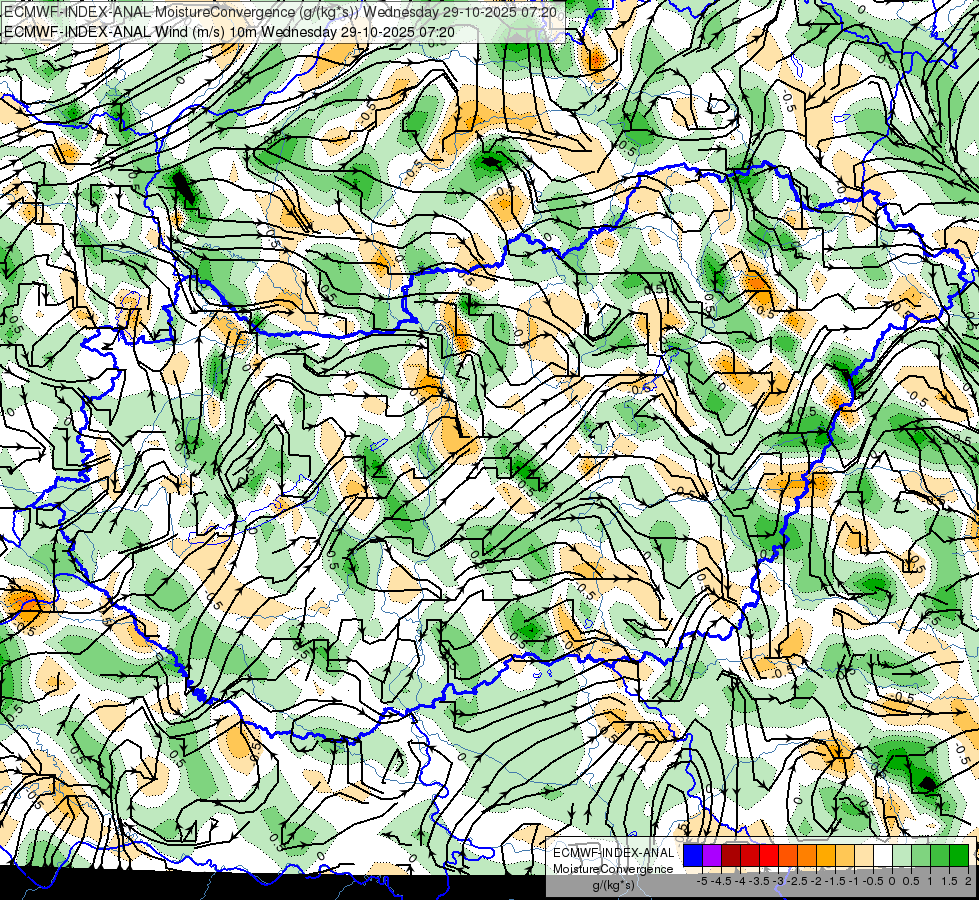
Task: Click the -3.5 tick label in the legend
Action: coord(759,881)
